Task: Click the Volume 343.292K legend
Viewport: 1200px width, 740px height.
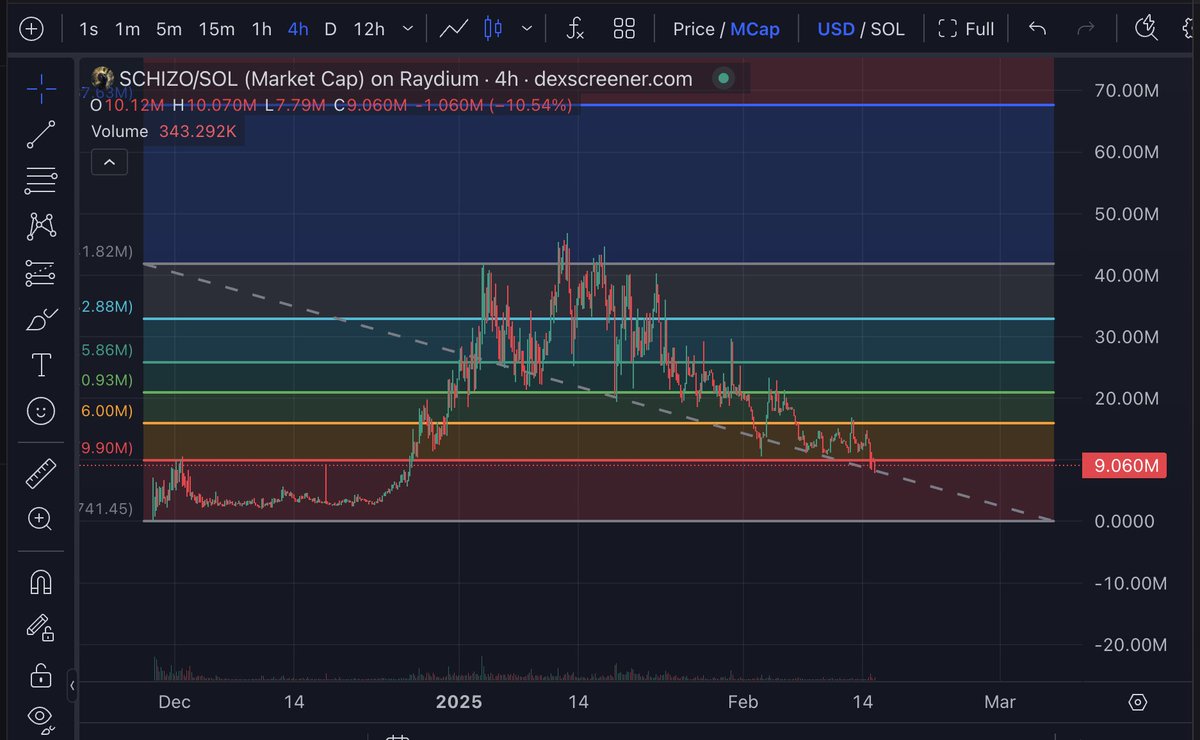Action: [x=164, y=131]
